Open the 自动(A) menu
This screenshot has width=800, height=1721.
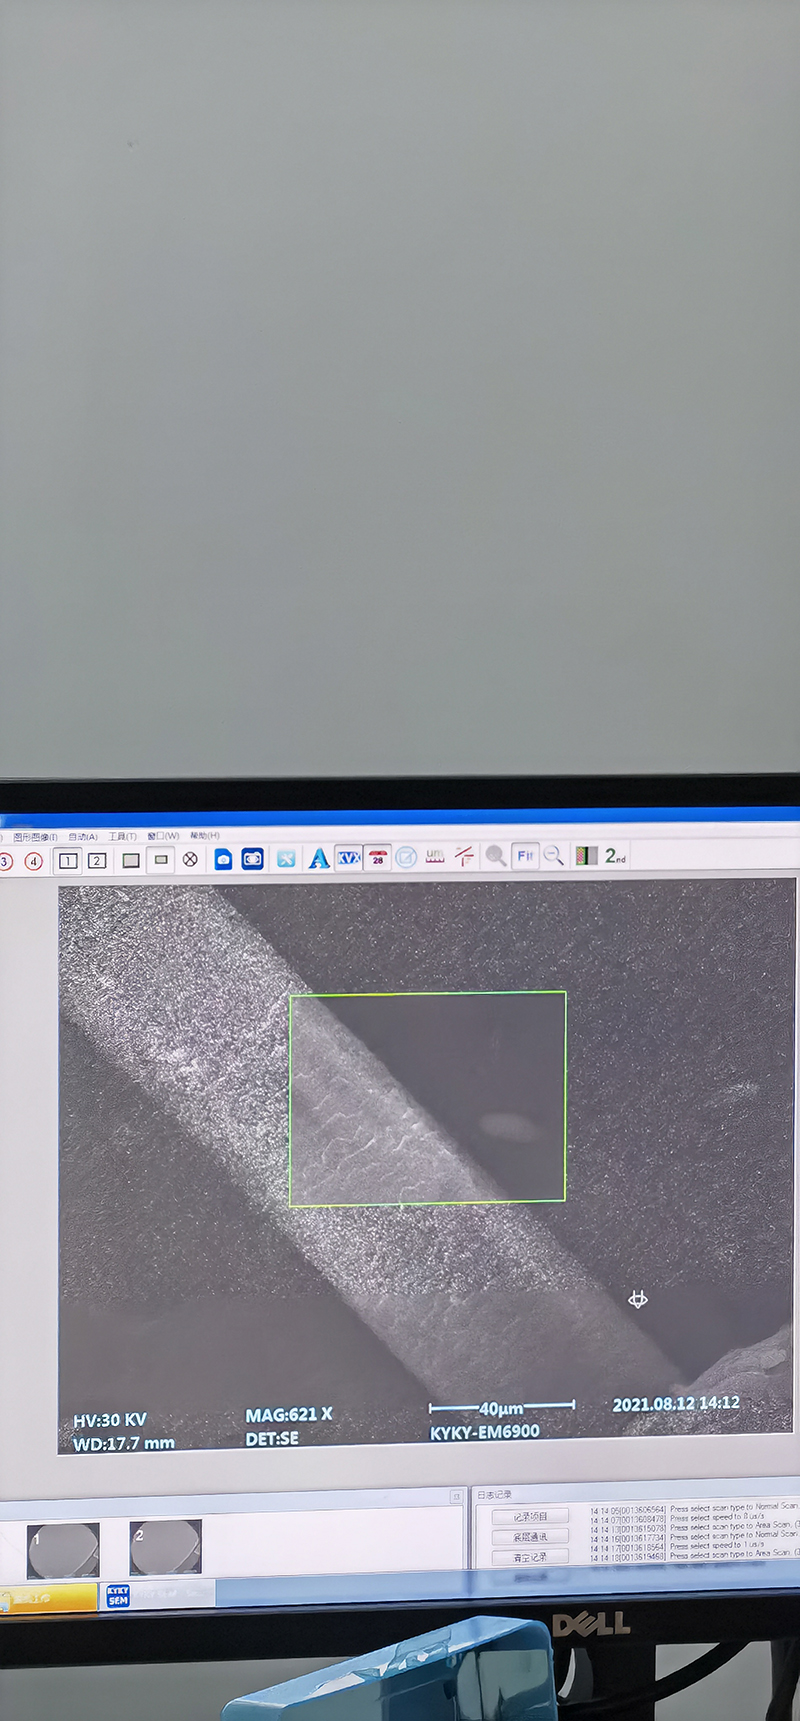[83, 837]
